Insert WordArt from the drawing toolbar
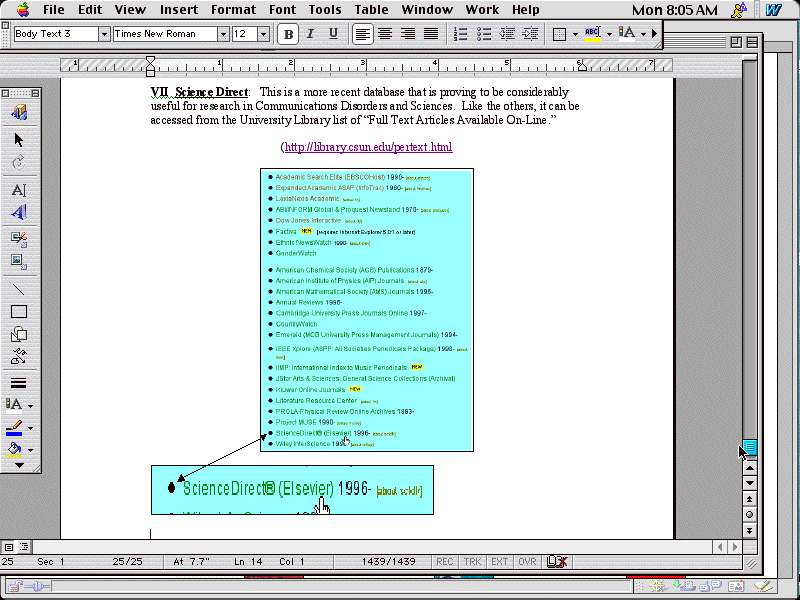The height and width of the screenshot is (600, 800). (19, 212)
